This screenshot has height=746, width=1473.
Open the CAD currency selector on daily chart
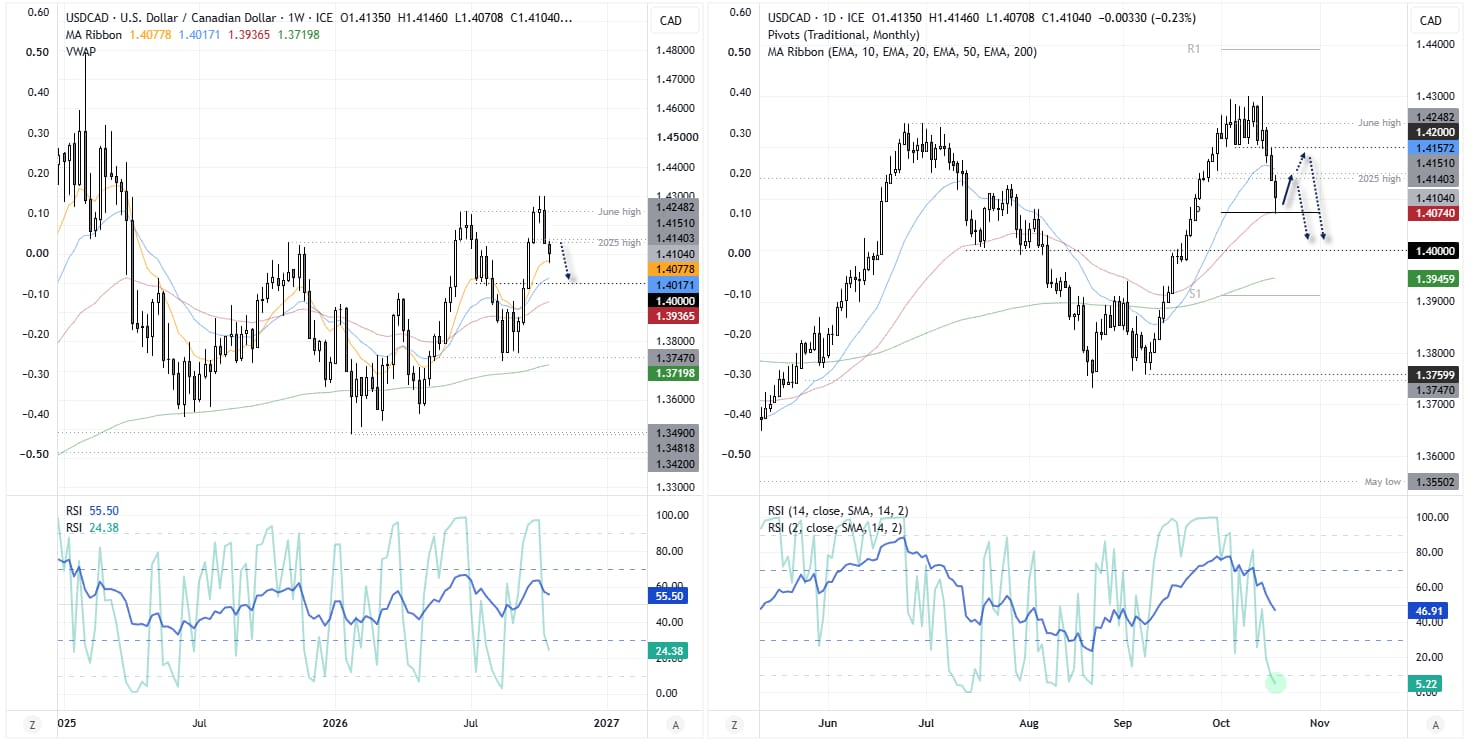1431,21
